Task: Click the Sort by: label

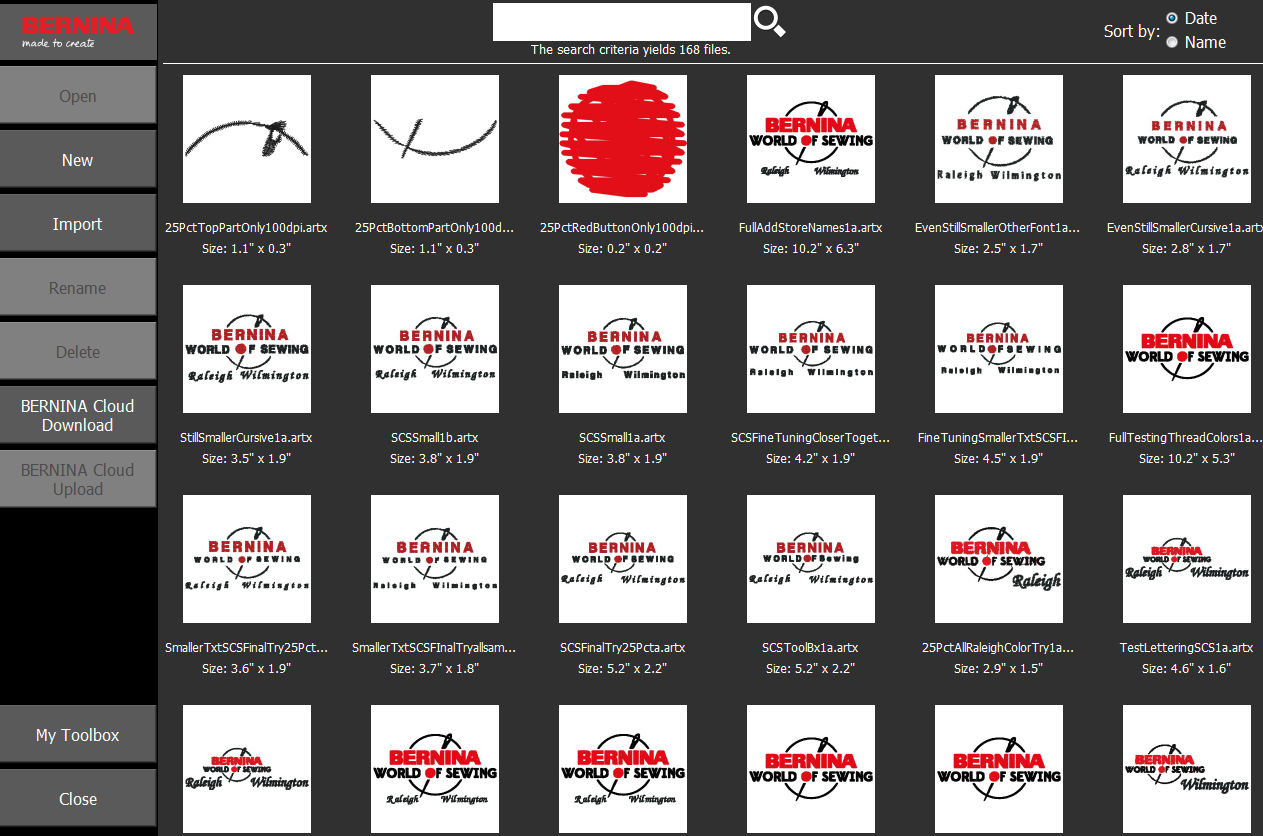Action: pyautogui.click(x=1132, y=31)
